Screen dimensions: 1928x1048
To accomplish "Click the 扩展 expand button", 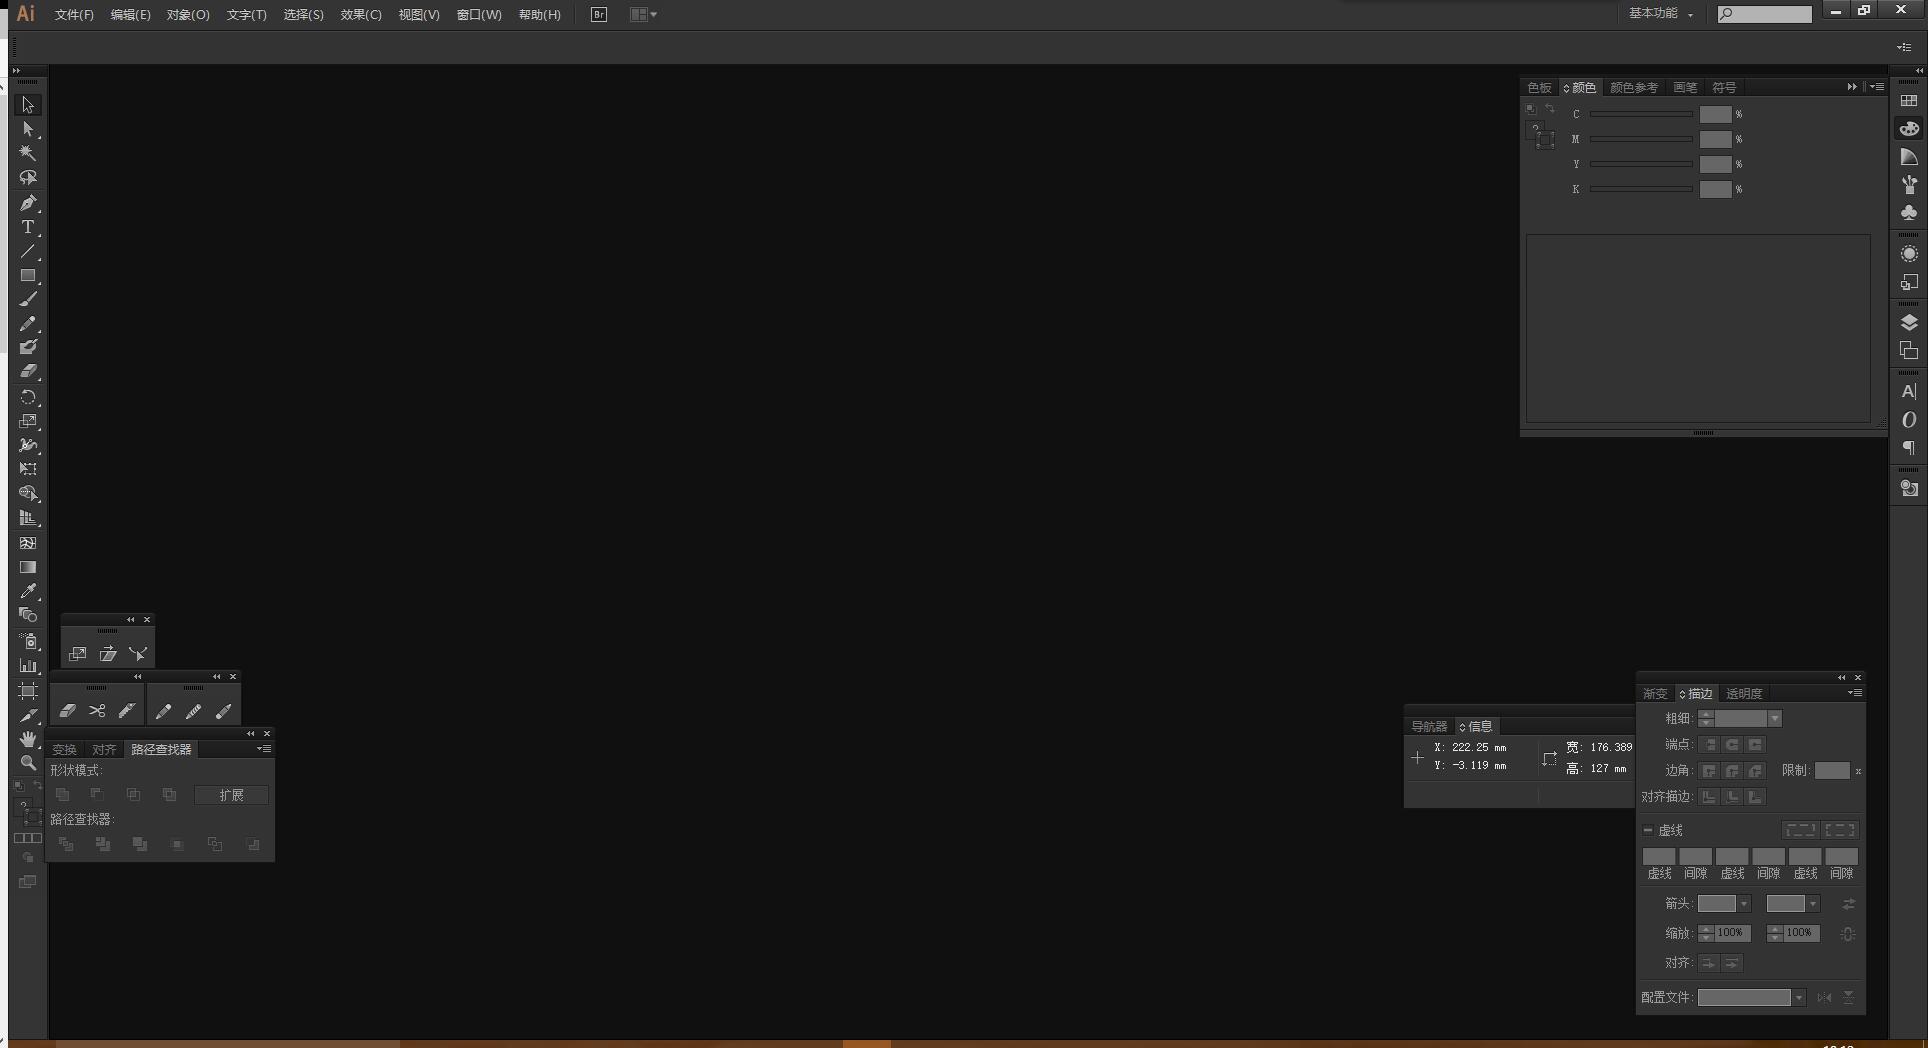I will coord(231,795).
